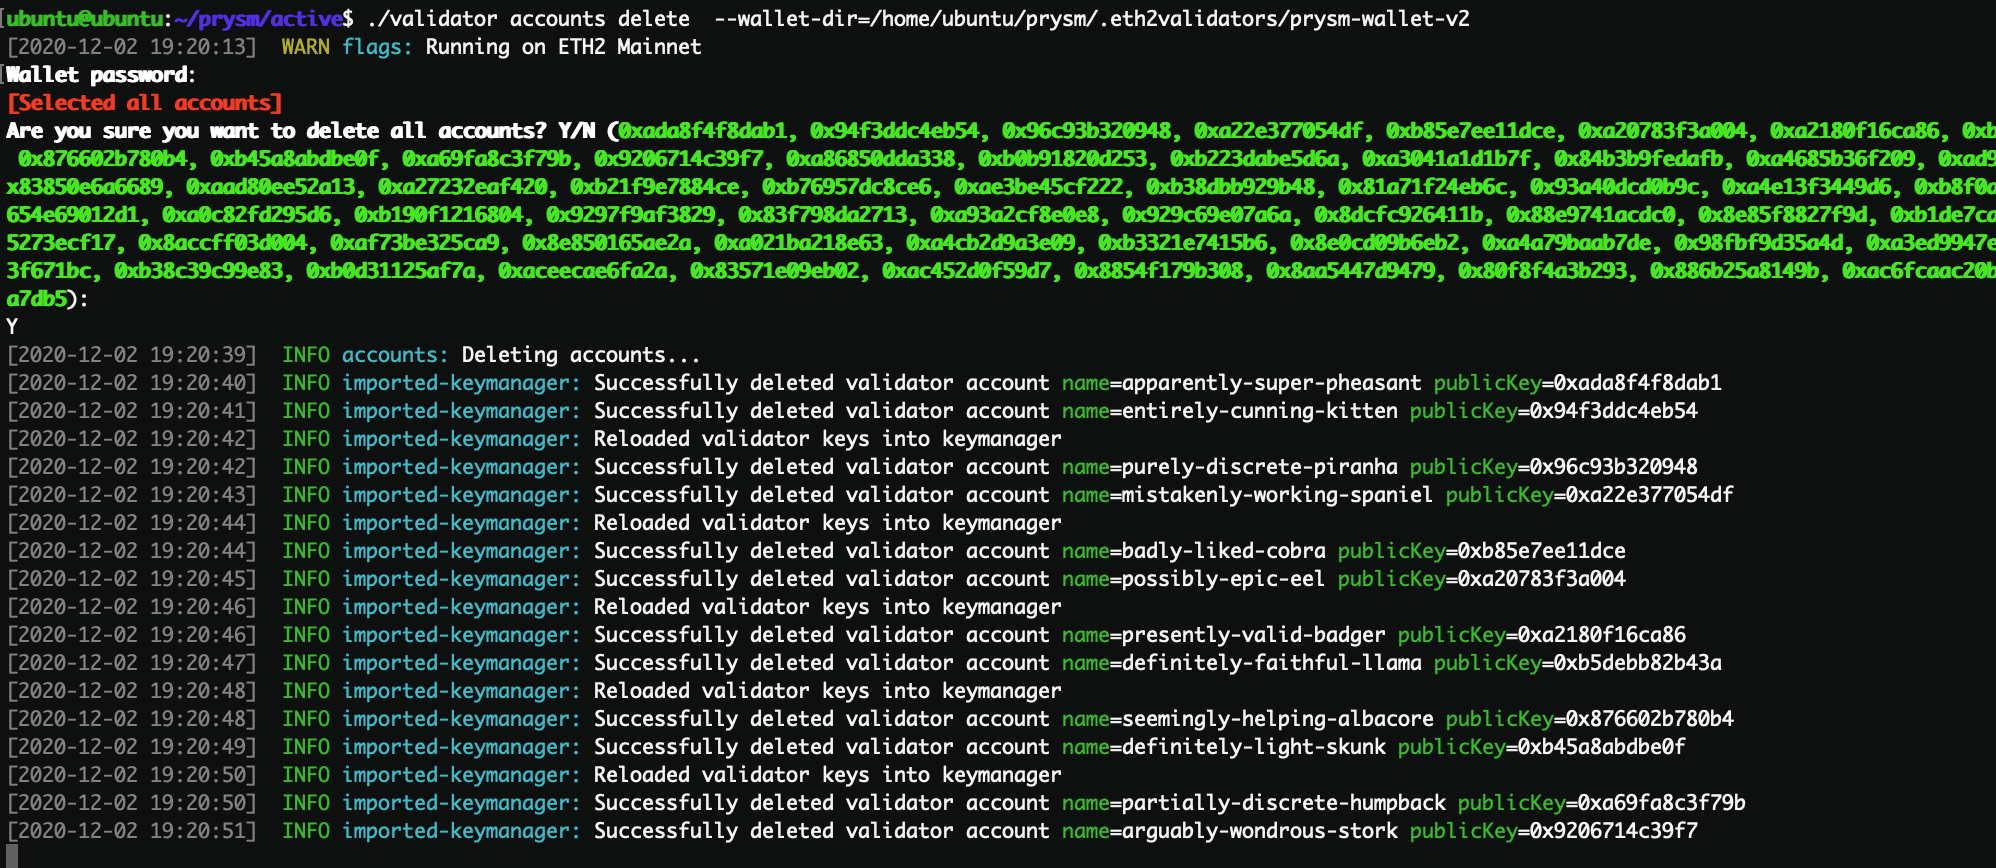Click account name 'apparently-super-pheasant'
Screen dimensions: 1996x868
pos(1271,383)
